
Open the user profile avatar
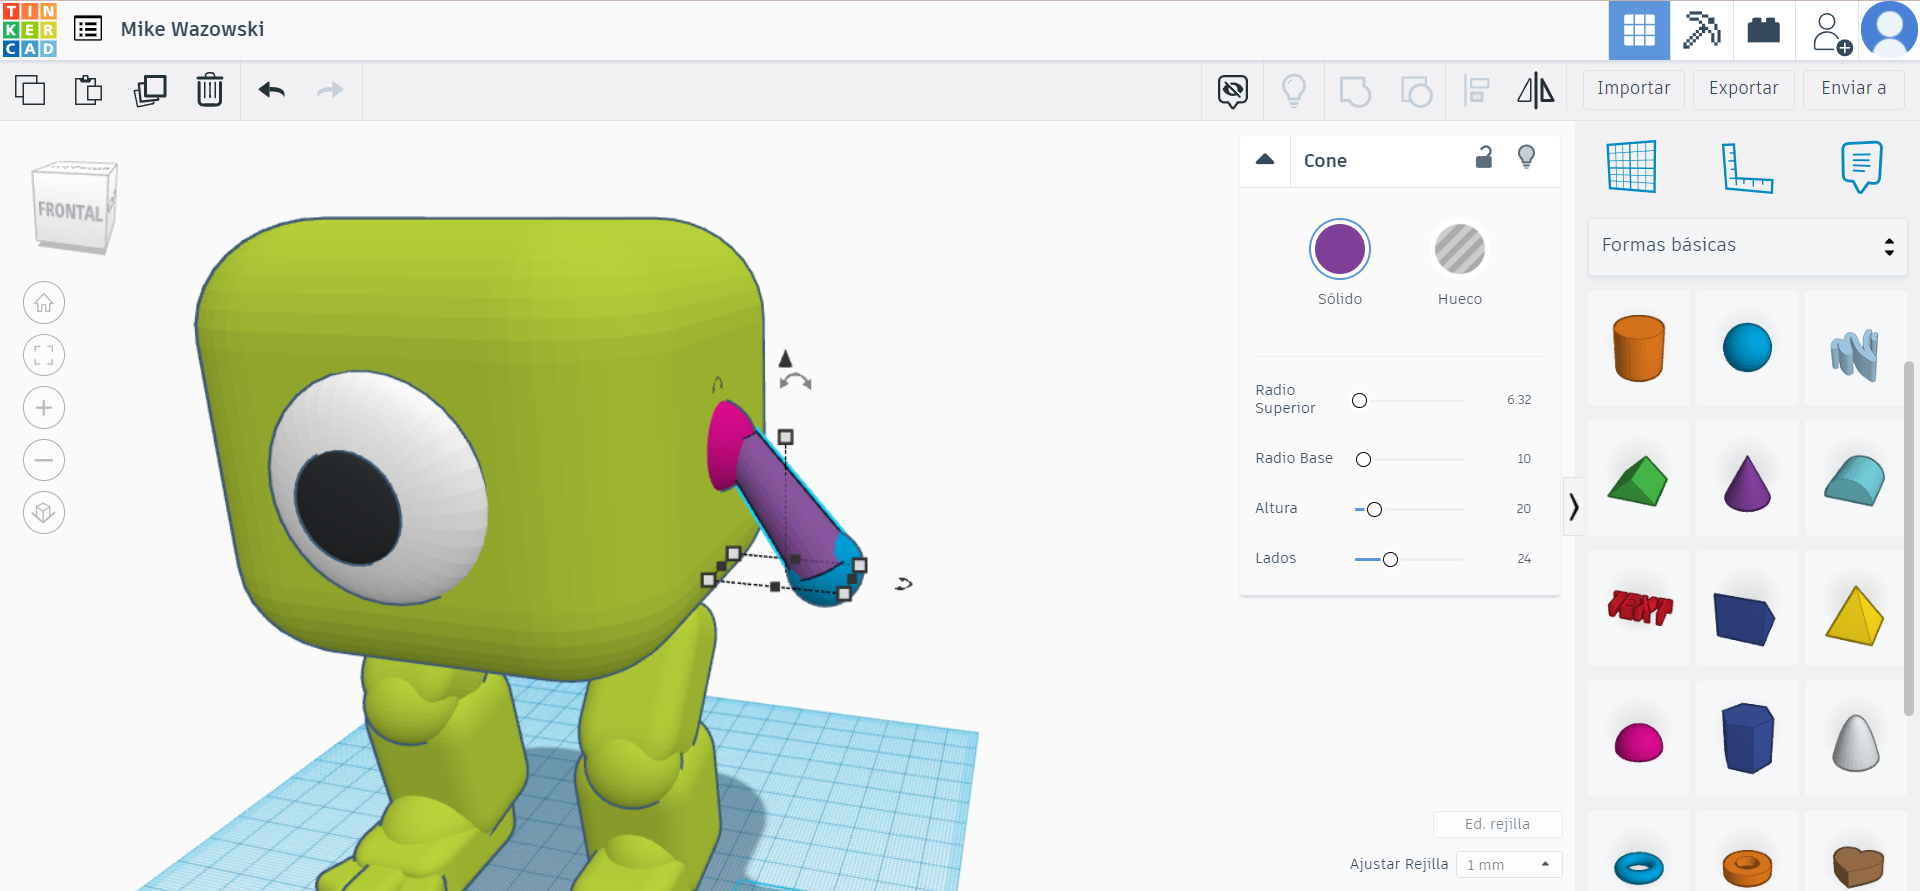1889,30
